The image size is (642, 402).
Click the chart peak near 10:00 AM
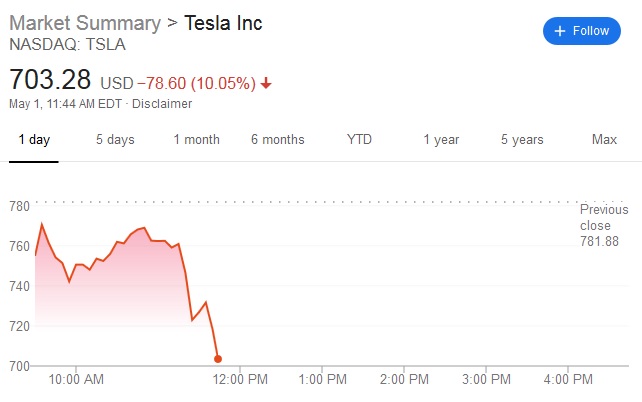[x=41, y=224]
